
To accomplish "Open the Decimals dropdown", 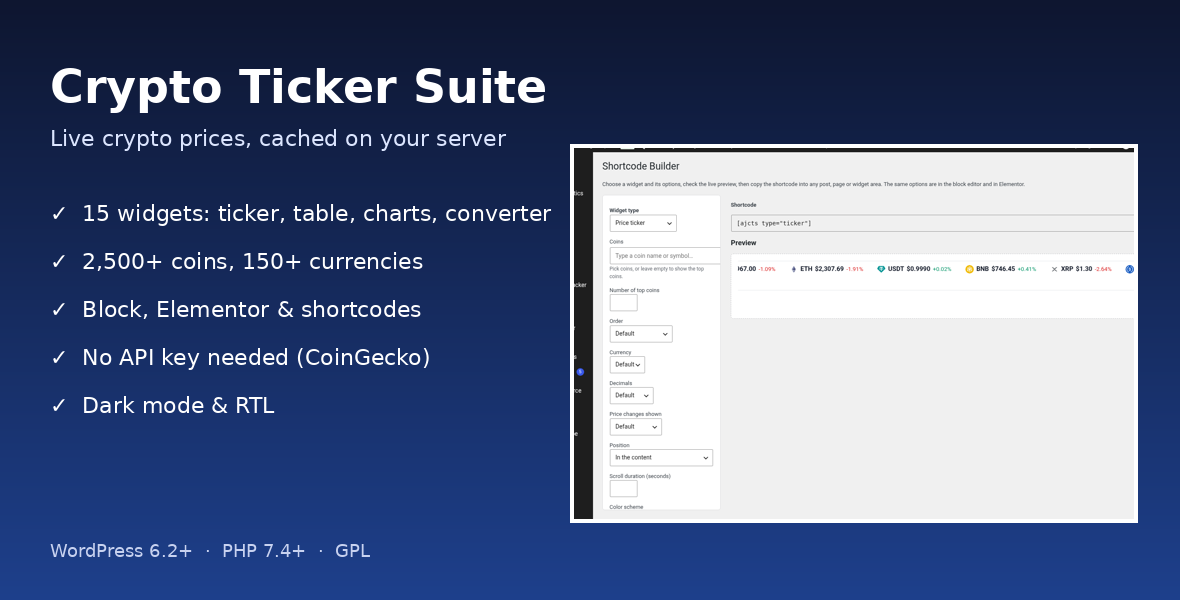I will click(631, 395).
